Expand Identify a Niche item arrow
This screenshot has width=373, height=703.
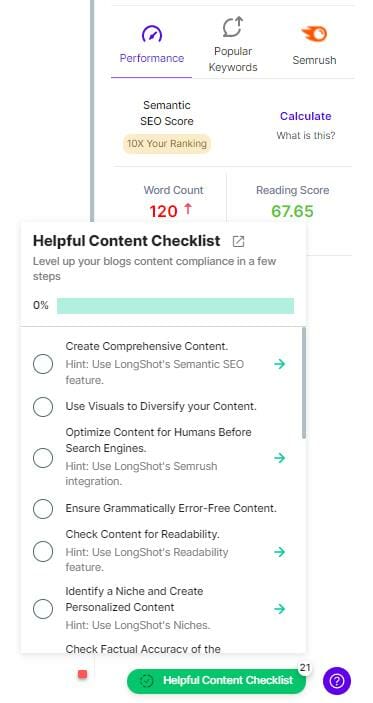coord(280,608)
